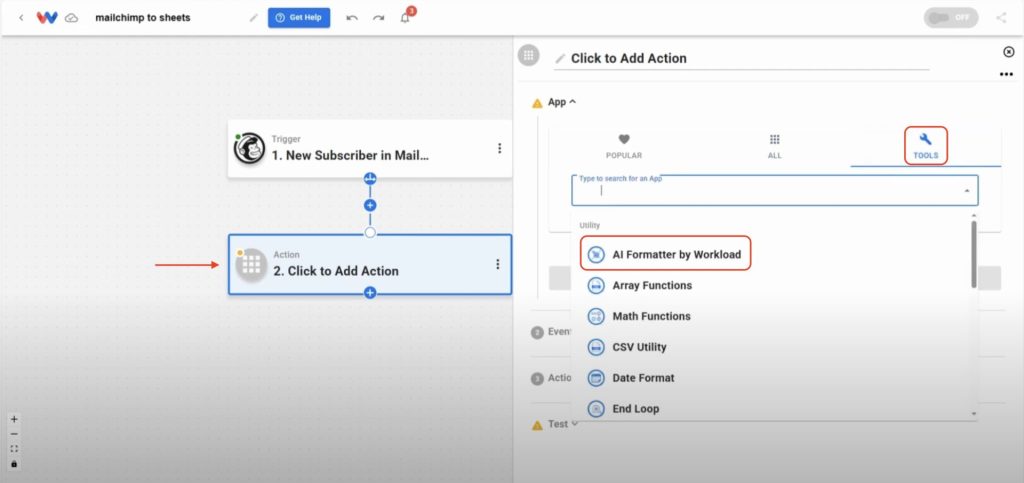The width and height of the screenshot is (1024, 483).
Task: Switch to the Popular tab
Action: [x=624, y=147]
